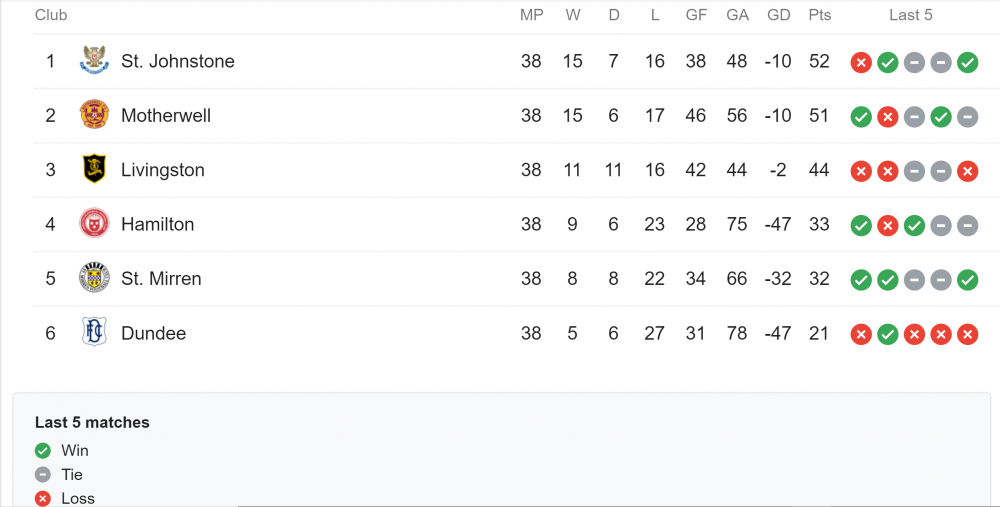Open the St. Johnstone team name
1000x507 pixels.
[x=178, y=61]
